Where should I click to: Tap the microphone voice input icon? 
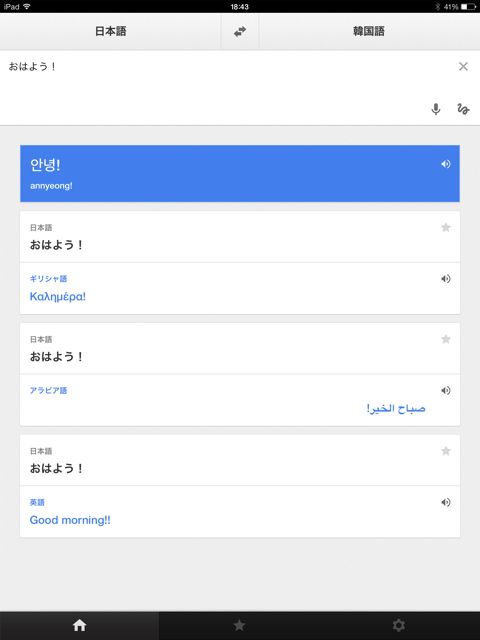pos(436,109)
